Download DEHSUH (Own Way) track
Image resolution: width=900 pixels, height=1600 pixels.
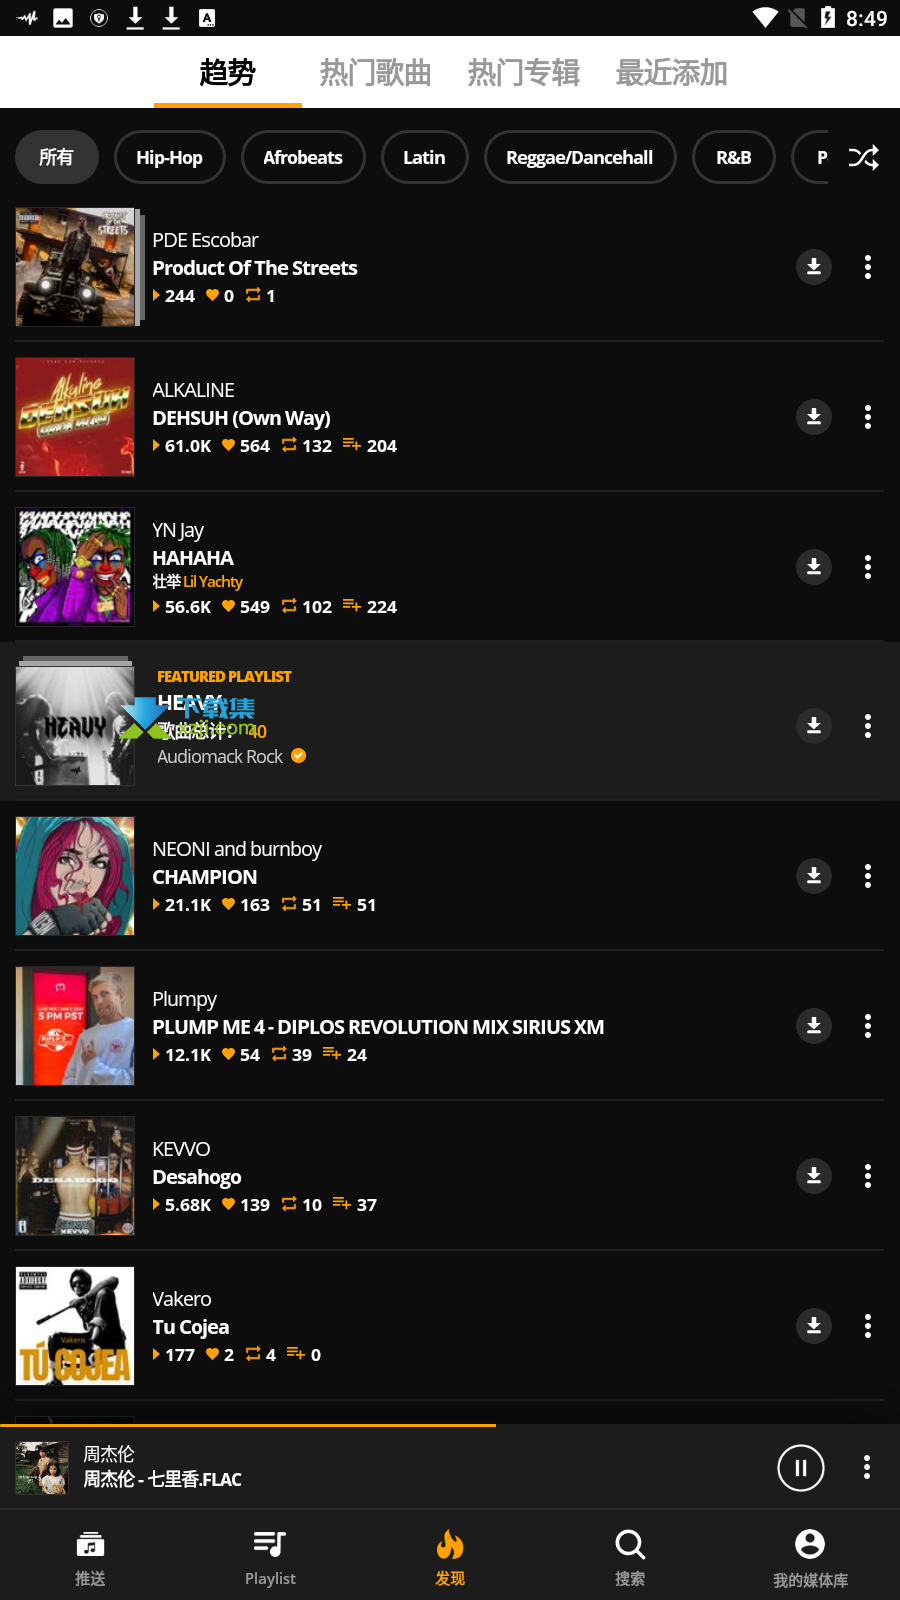[x=814, y=416]
